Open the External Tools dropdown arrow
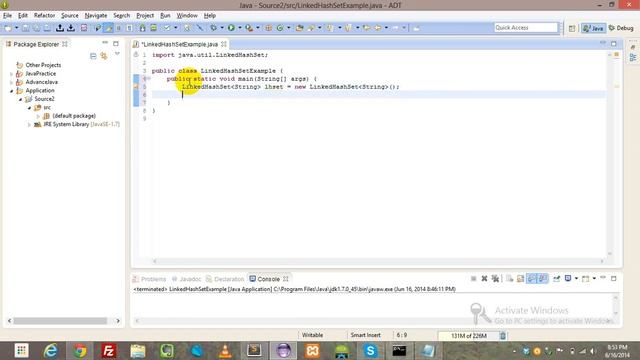The height and width of the screenshot is (360, 640). 258,28
